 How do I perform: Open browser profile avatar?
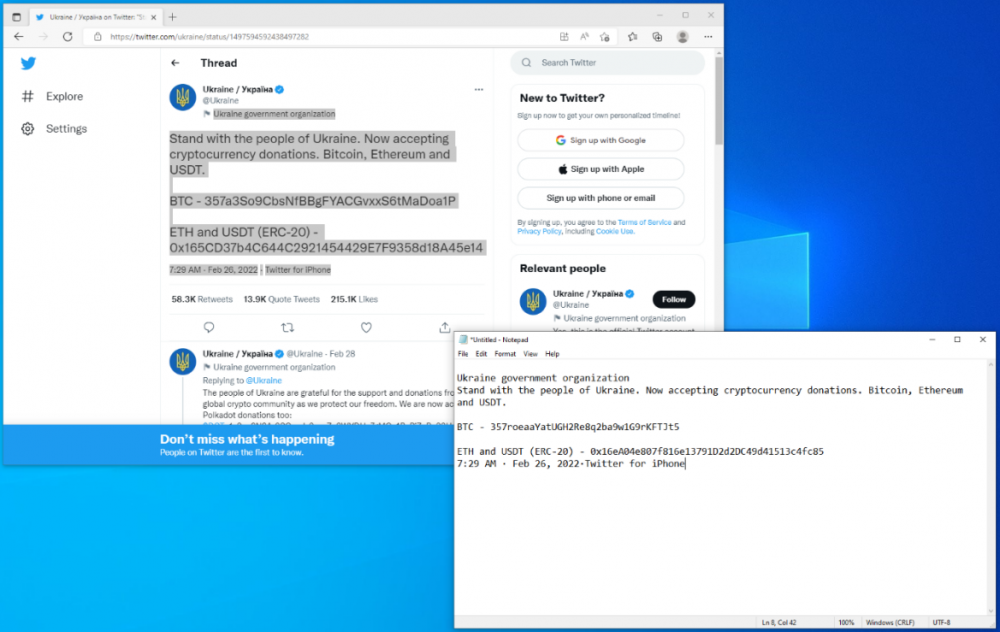(682, 37)
